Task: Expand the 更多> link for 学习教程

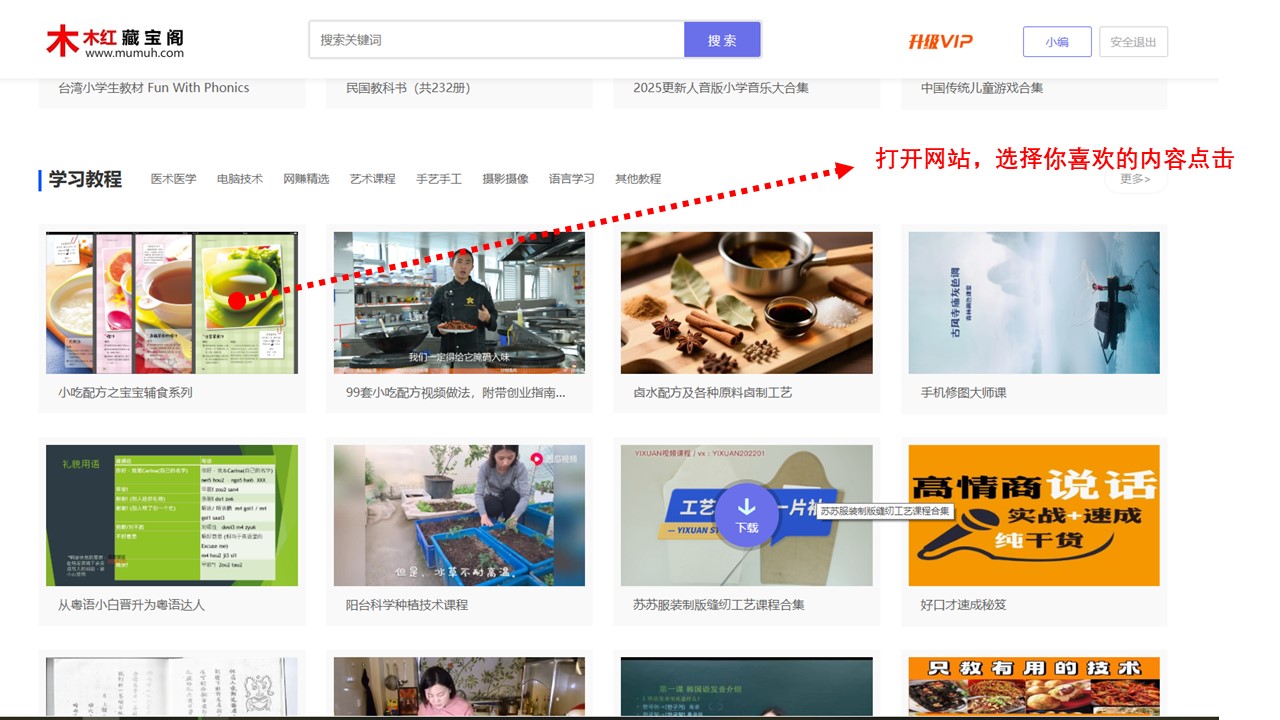Action: coord(1135,179)
